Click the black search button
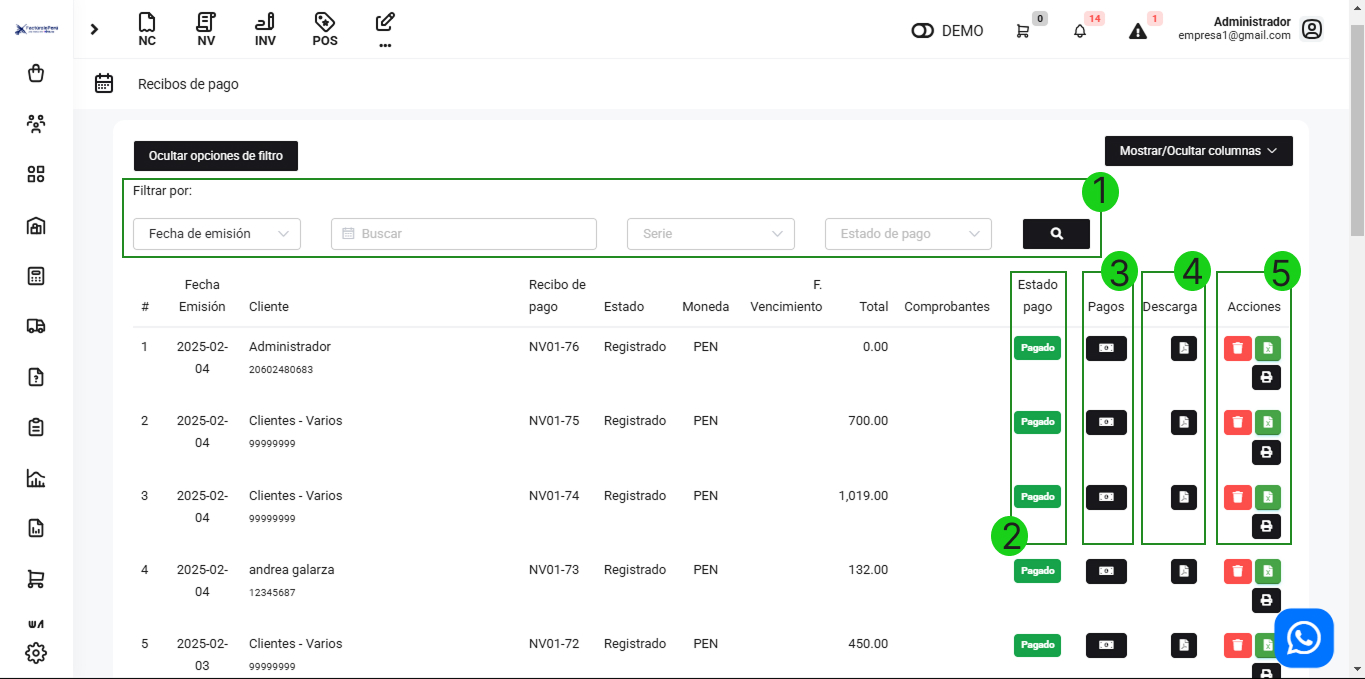This screenshot has width=1365, height=679. pyautogui.click(x=1056, y=234)
